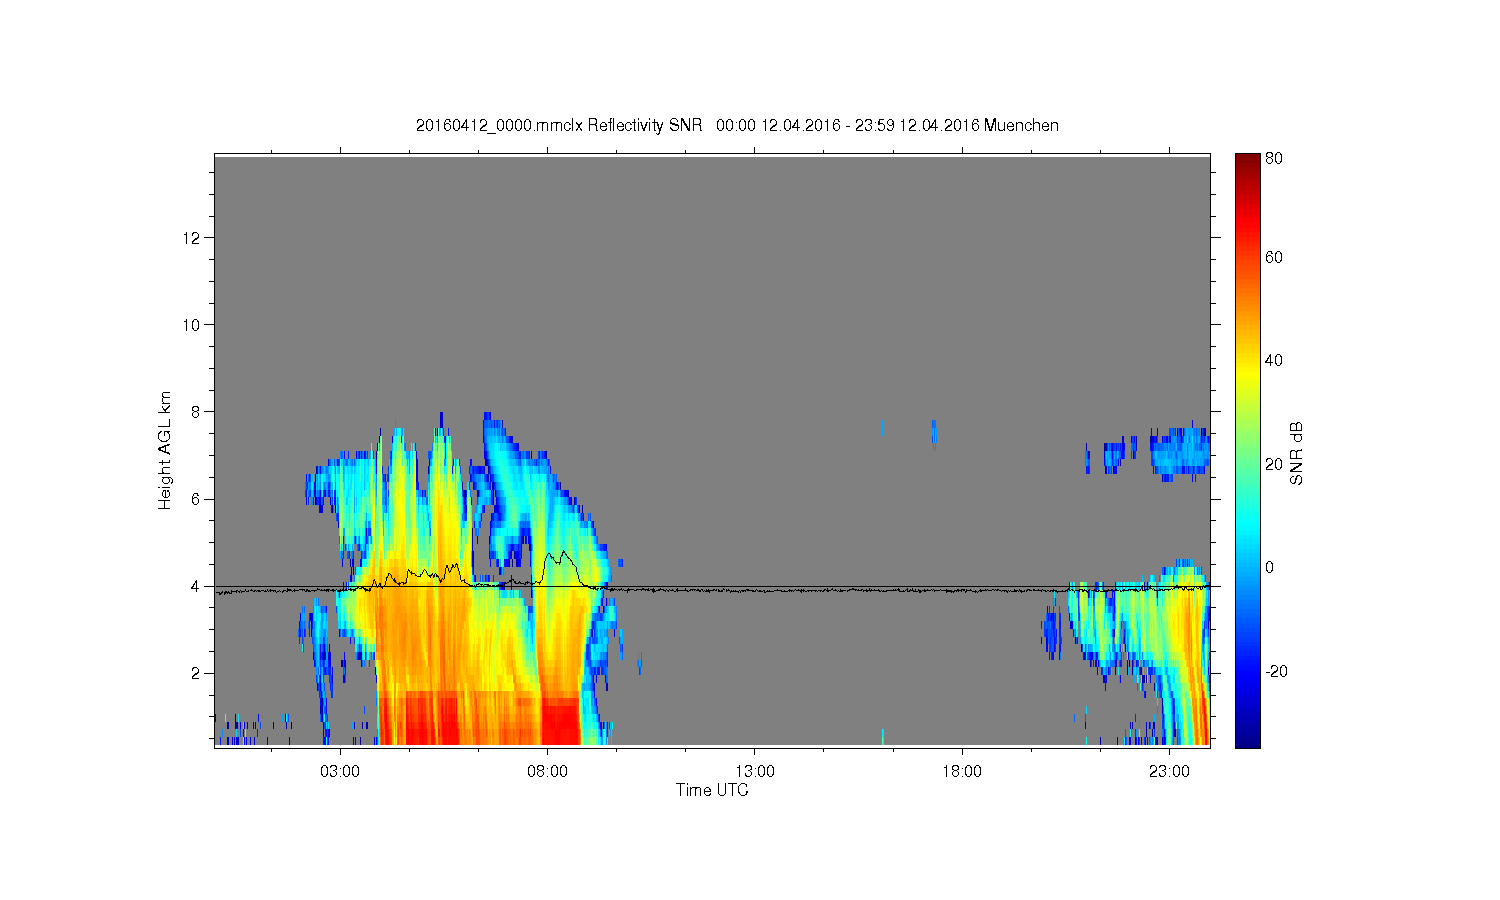Click the height tick label 8

[197, 411]
